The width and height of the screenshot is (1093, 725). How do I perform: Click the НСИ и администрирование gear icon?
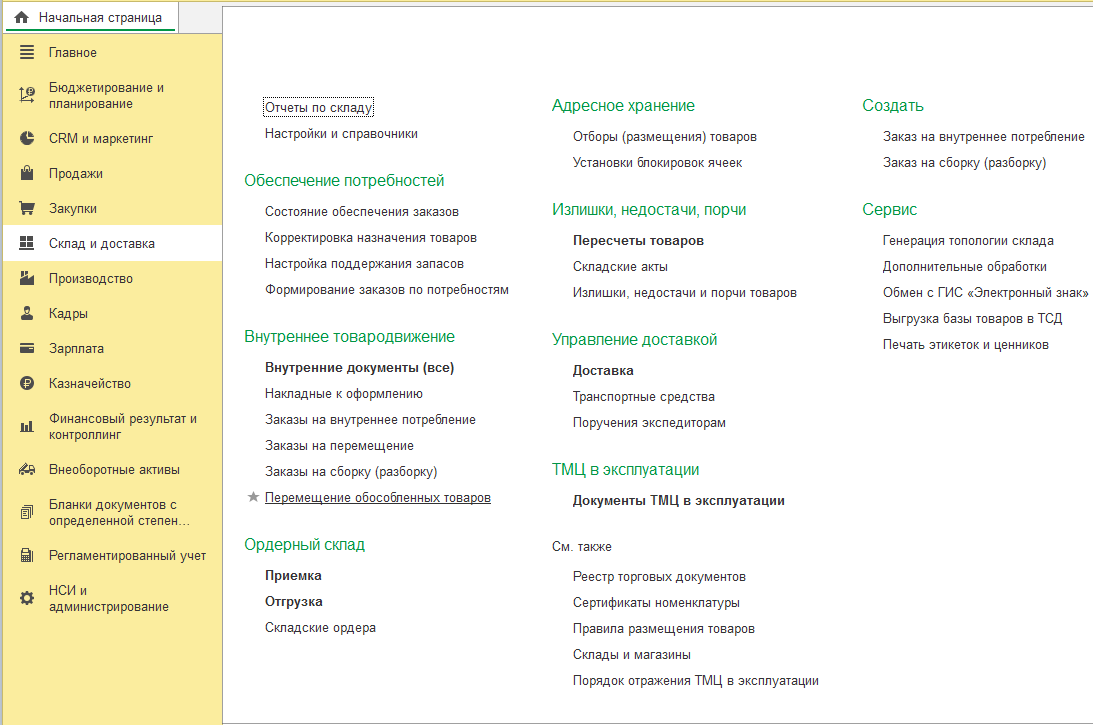point(27,598)
